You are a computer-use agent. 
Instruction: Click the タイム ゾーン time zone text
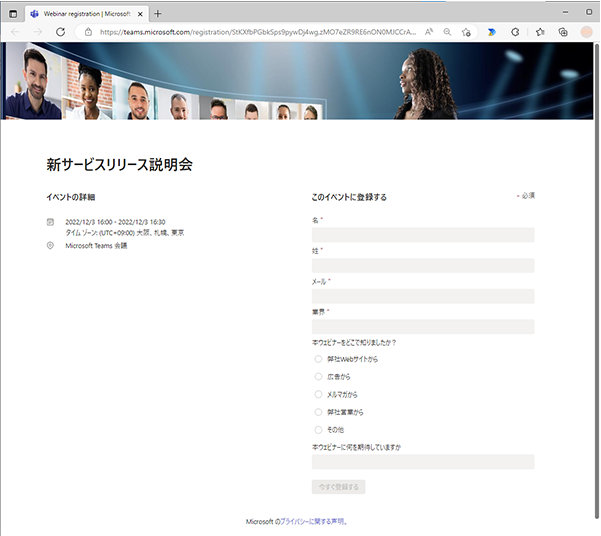125,233
